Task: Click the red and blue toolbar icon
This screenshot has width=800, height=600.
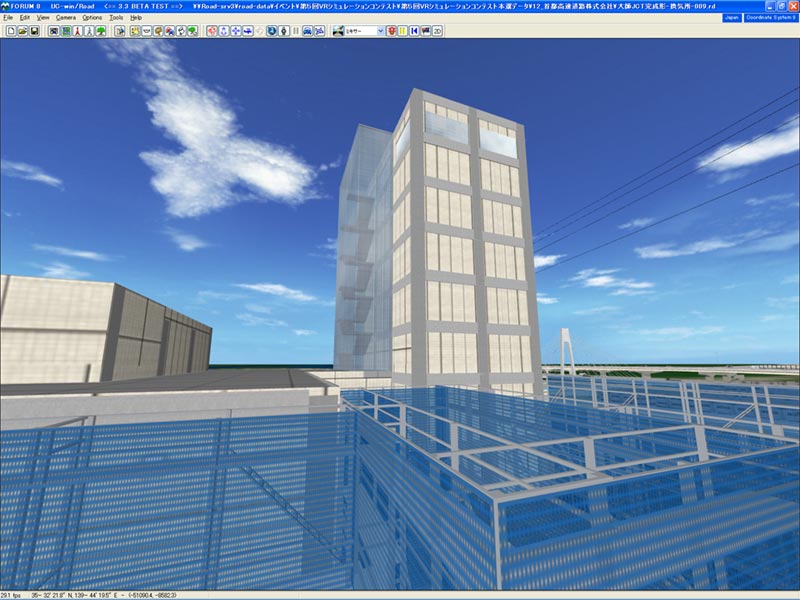Action: [x=169, y=31]
